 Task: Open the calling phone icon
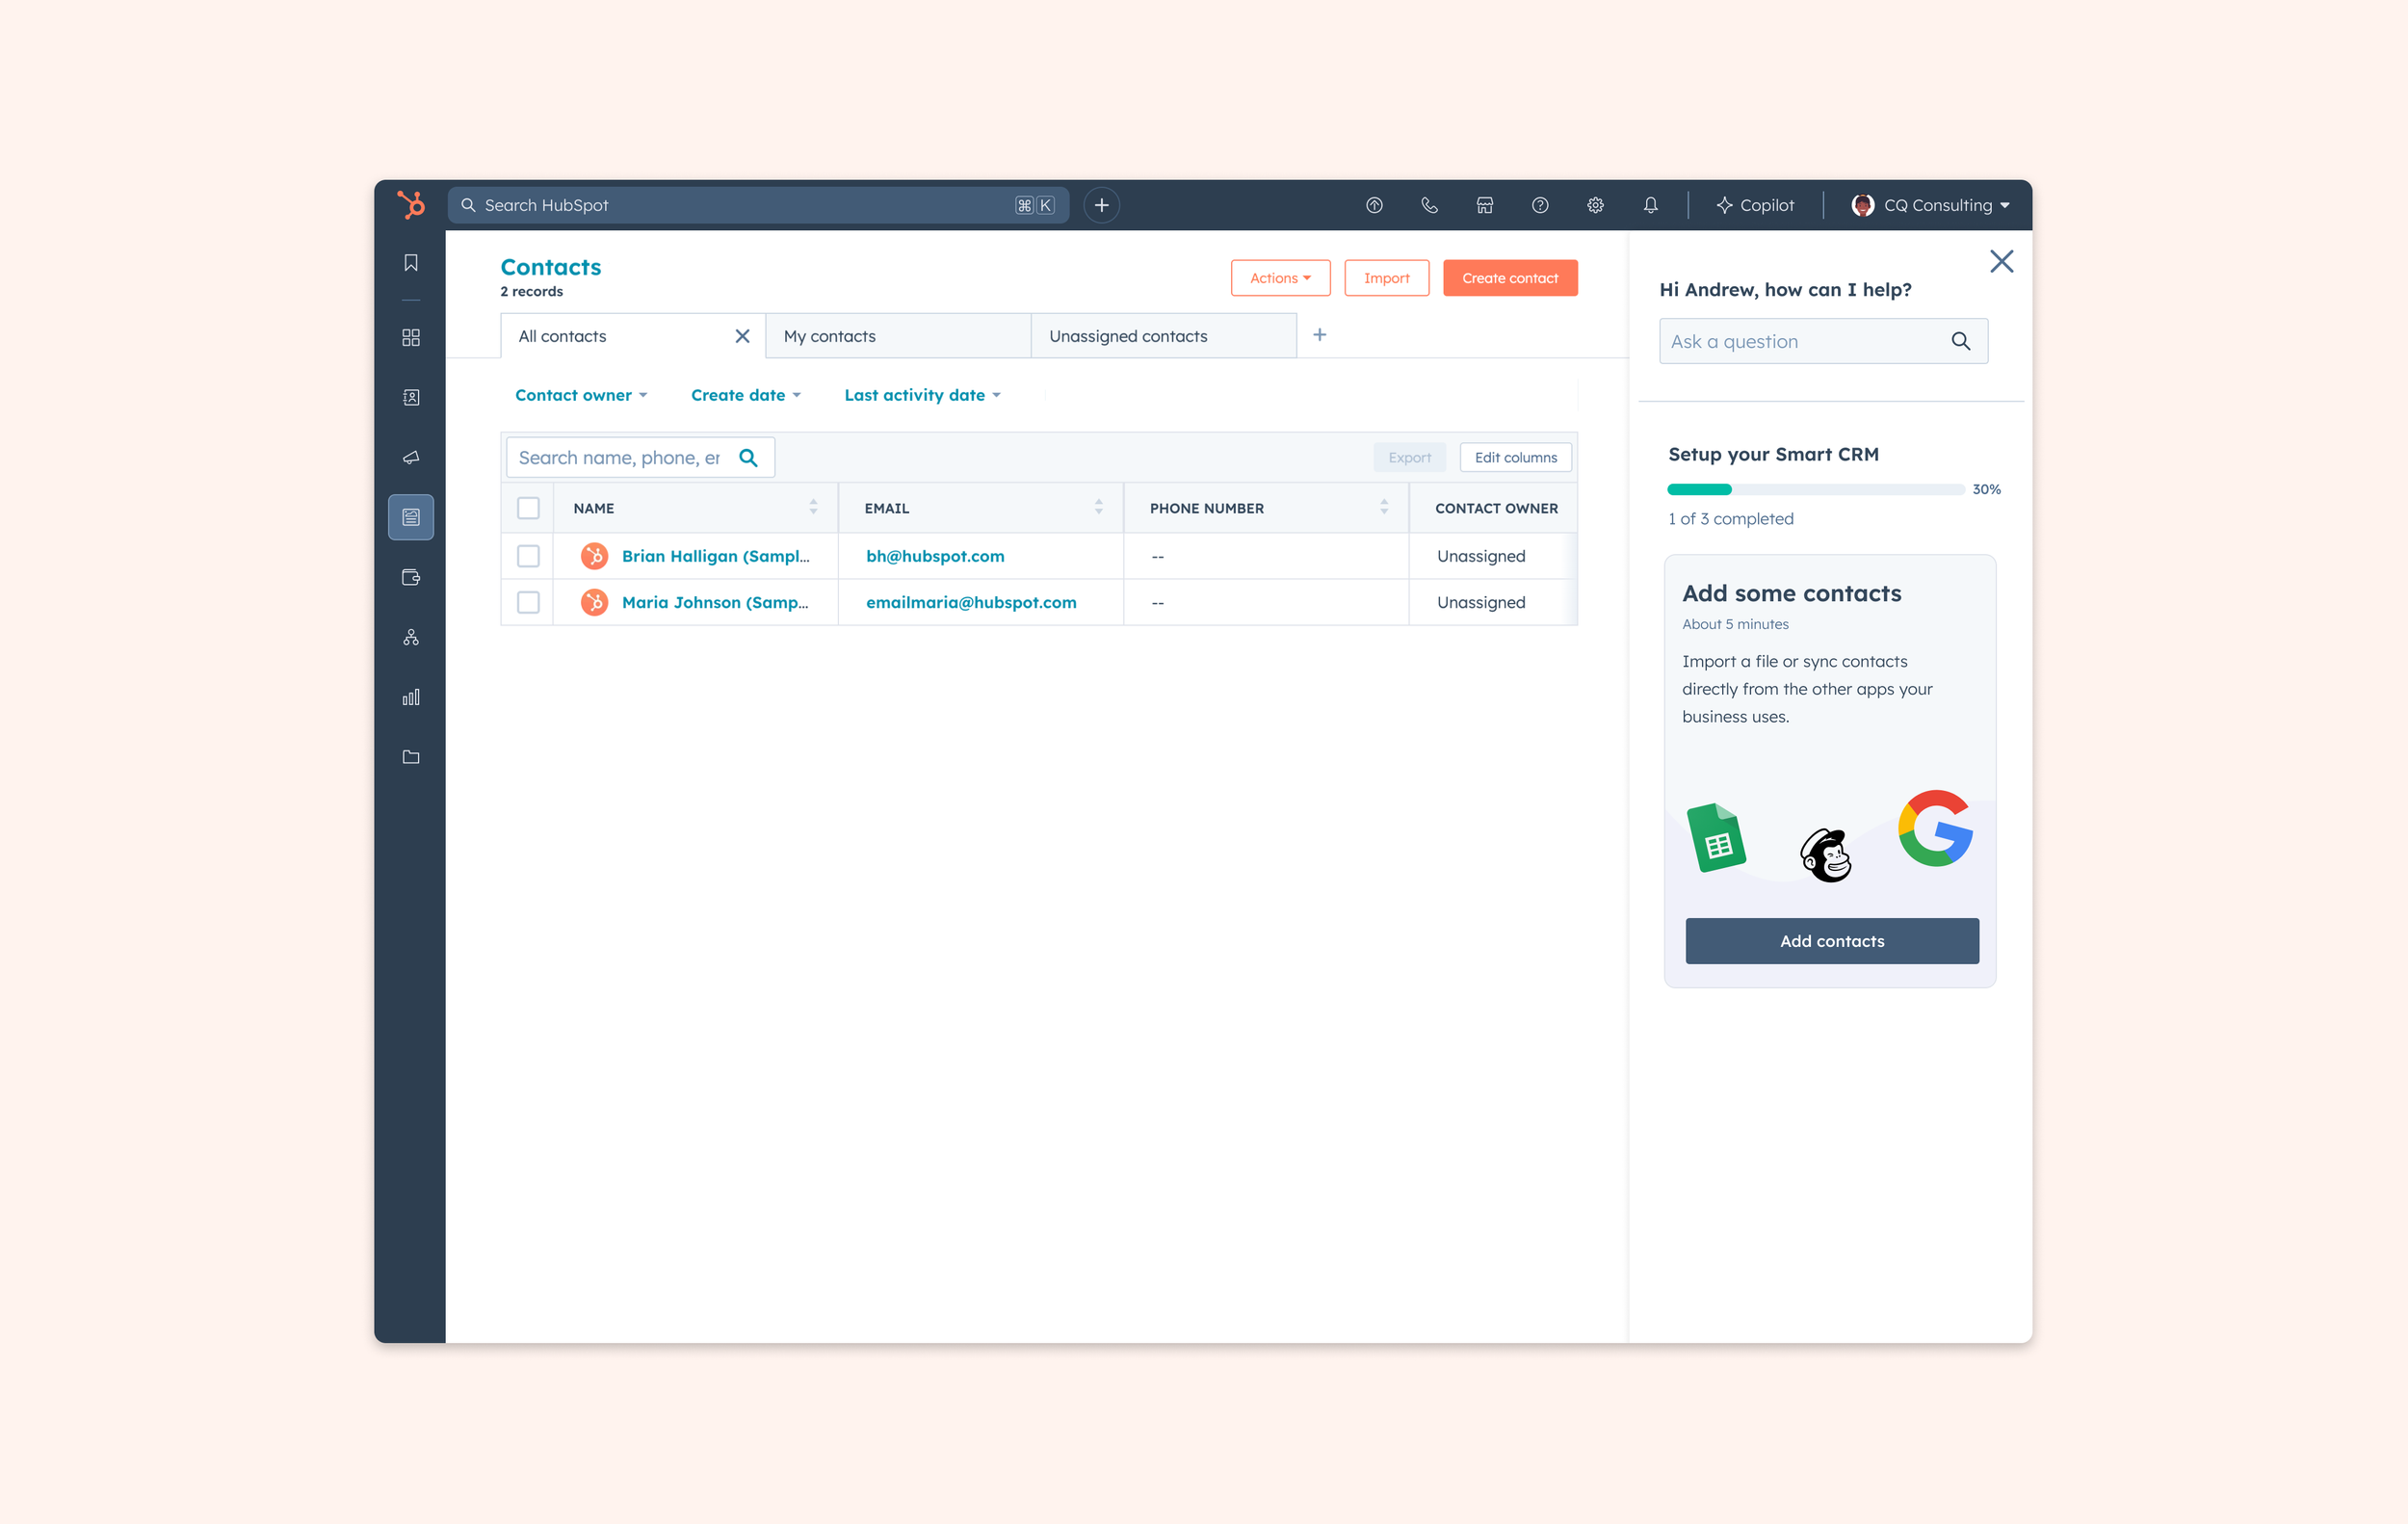click(1429, 205)
